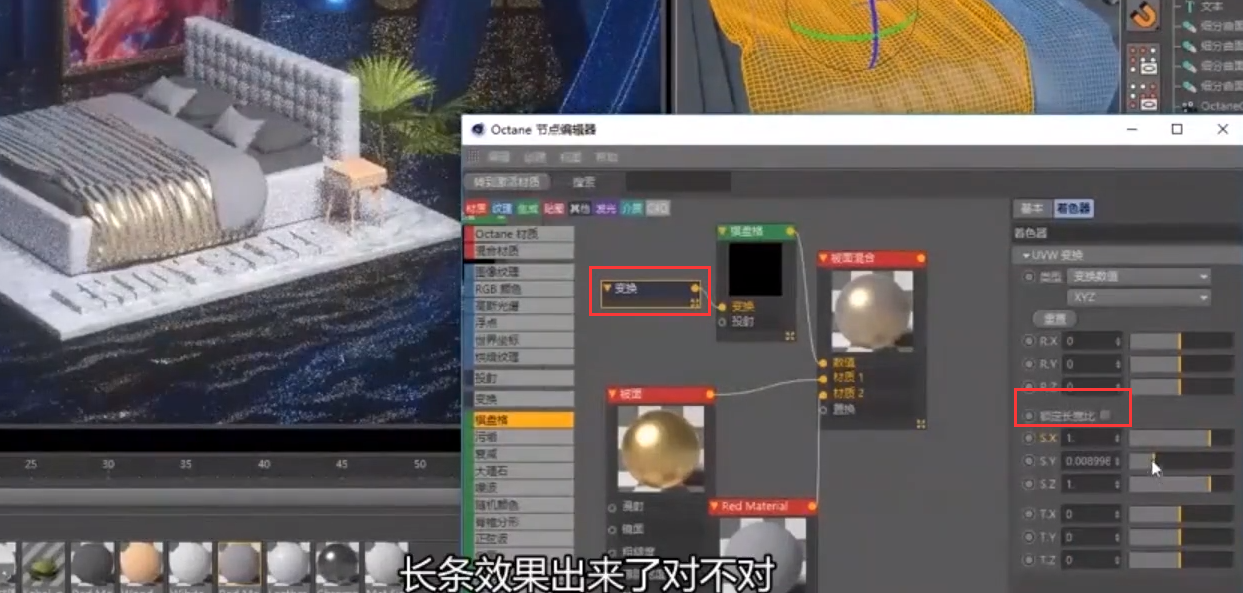Viewport: 1243px width, 593px height.
Task: Click the magnet snap icon at top right
Action: coord(1143,15)
